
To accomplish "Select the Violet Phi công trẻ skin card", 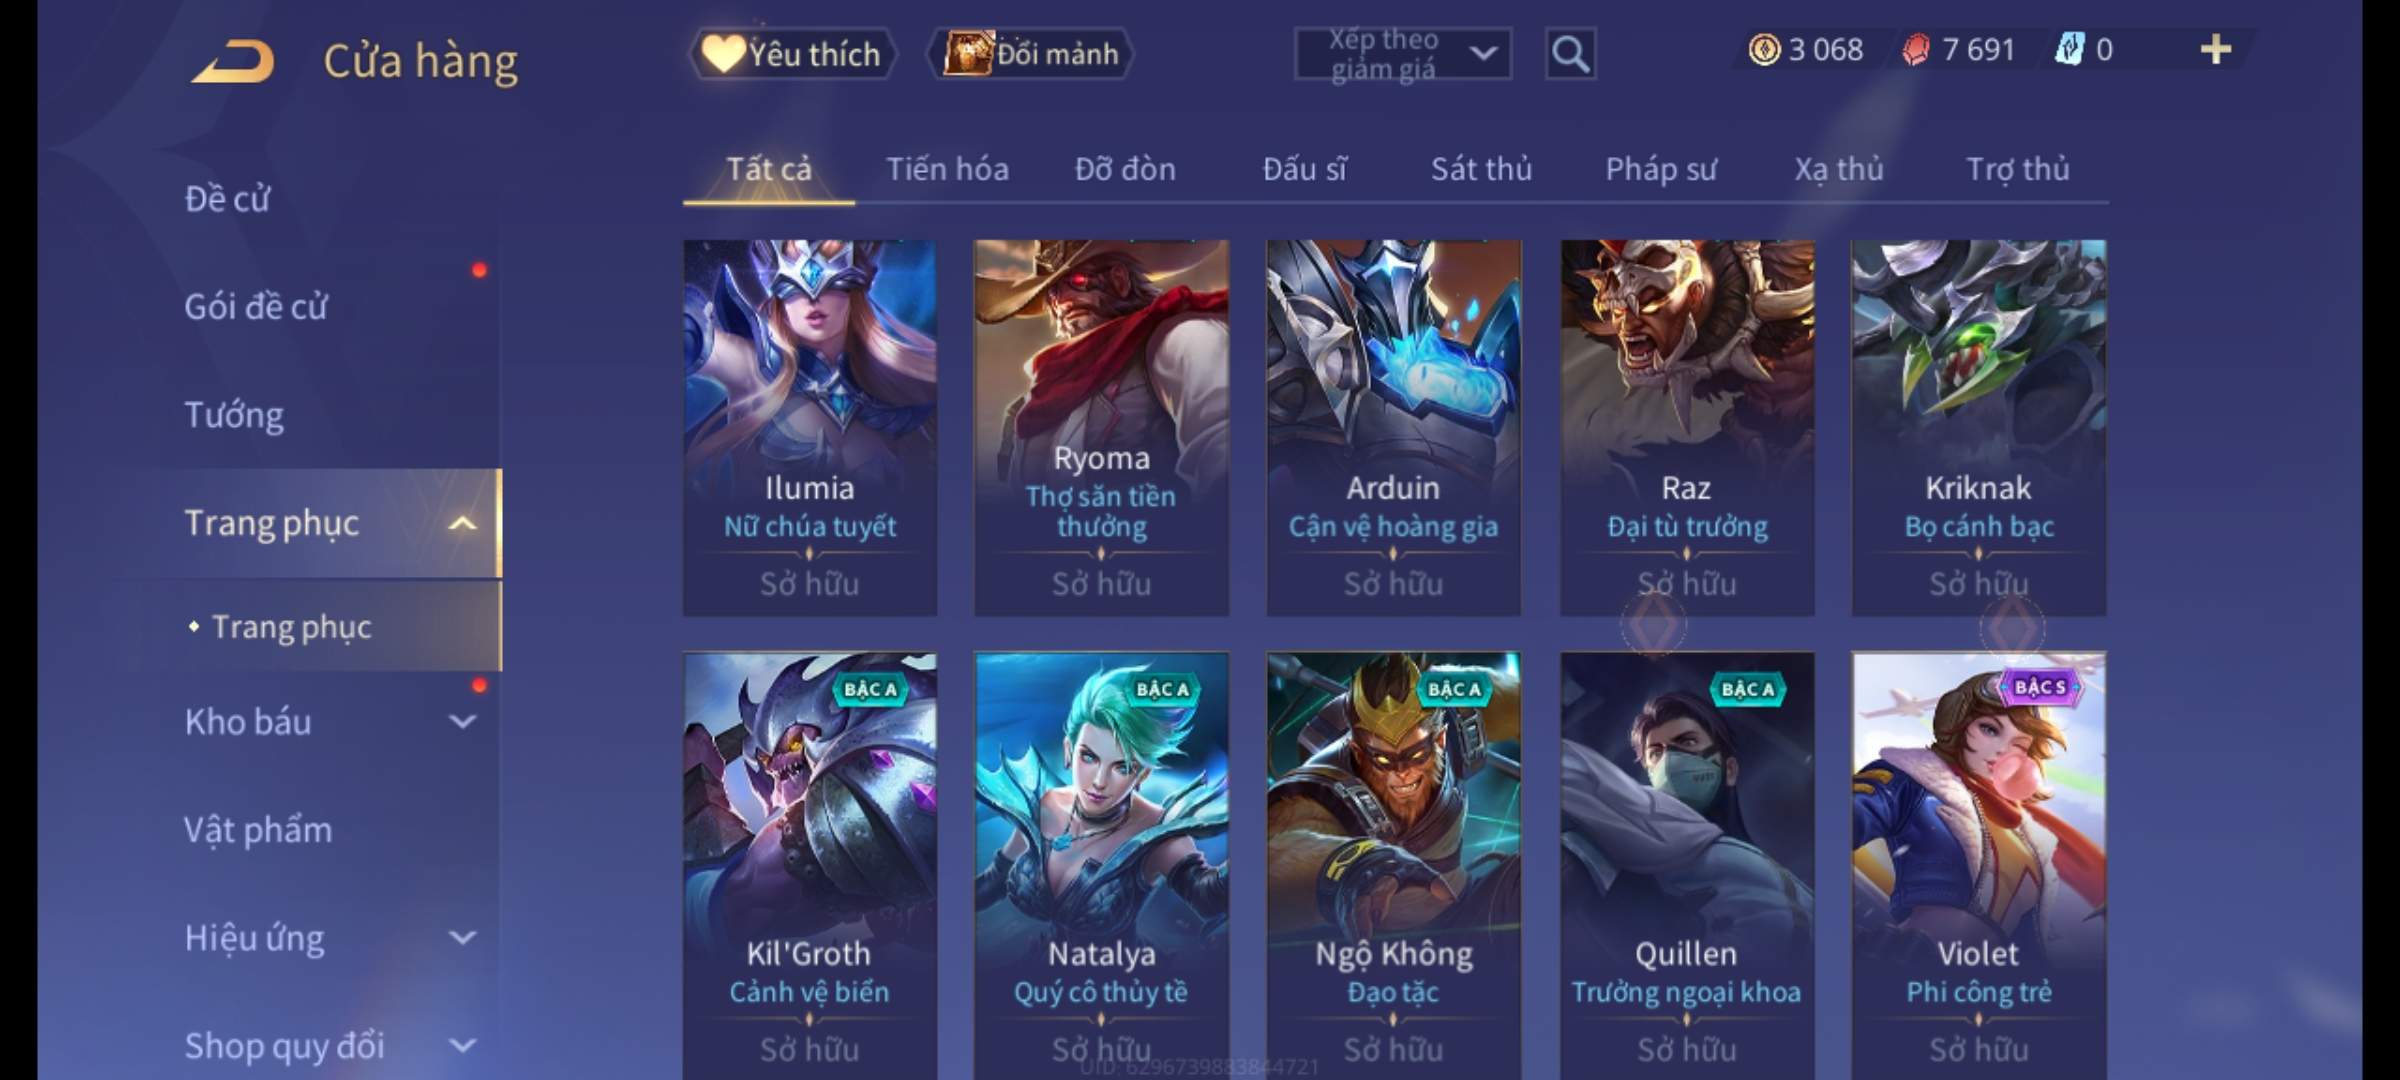I will tap(1978, 866).
